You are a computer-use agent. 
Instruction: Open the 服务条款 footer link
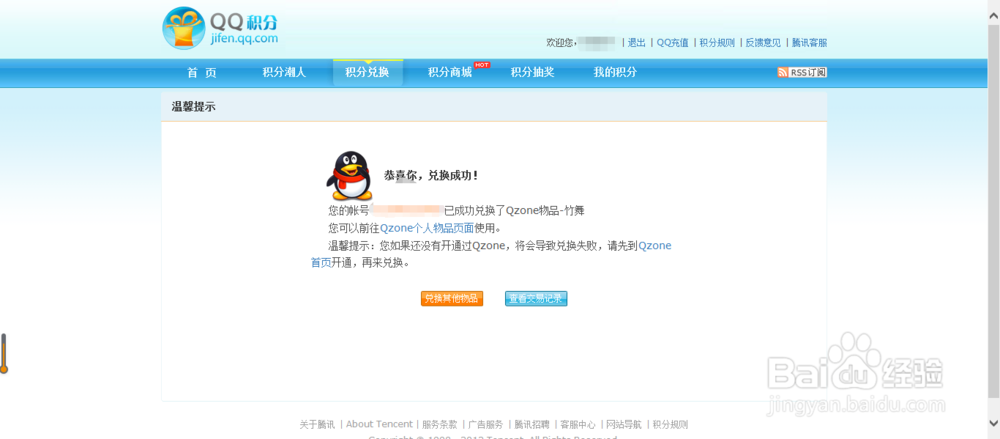pyautogui.click(x=439, y=424)
